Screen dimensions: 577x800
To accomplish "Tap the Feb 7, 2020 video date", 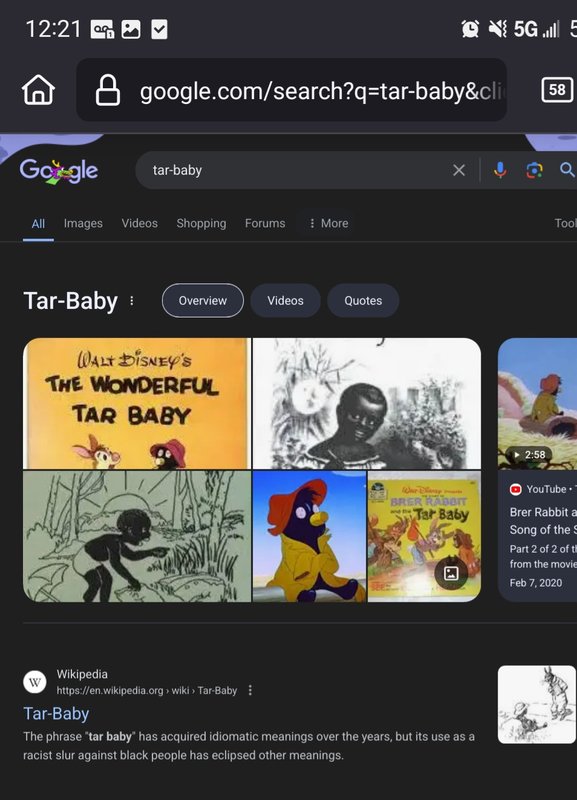I will [x=536, y=583].
